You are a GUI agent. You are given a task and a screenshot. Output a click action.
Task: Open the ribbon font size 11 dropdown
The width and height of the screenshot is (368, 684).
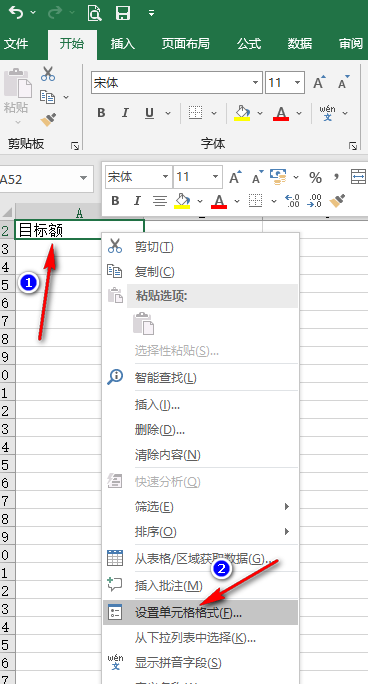(x=298, y=82)
